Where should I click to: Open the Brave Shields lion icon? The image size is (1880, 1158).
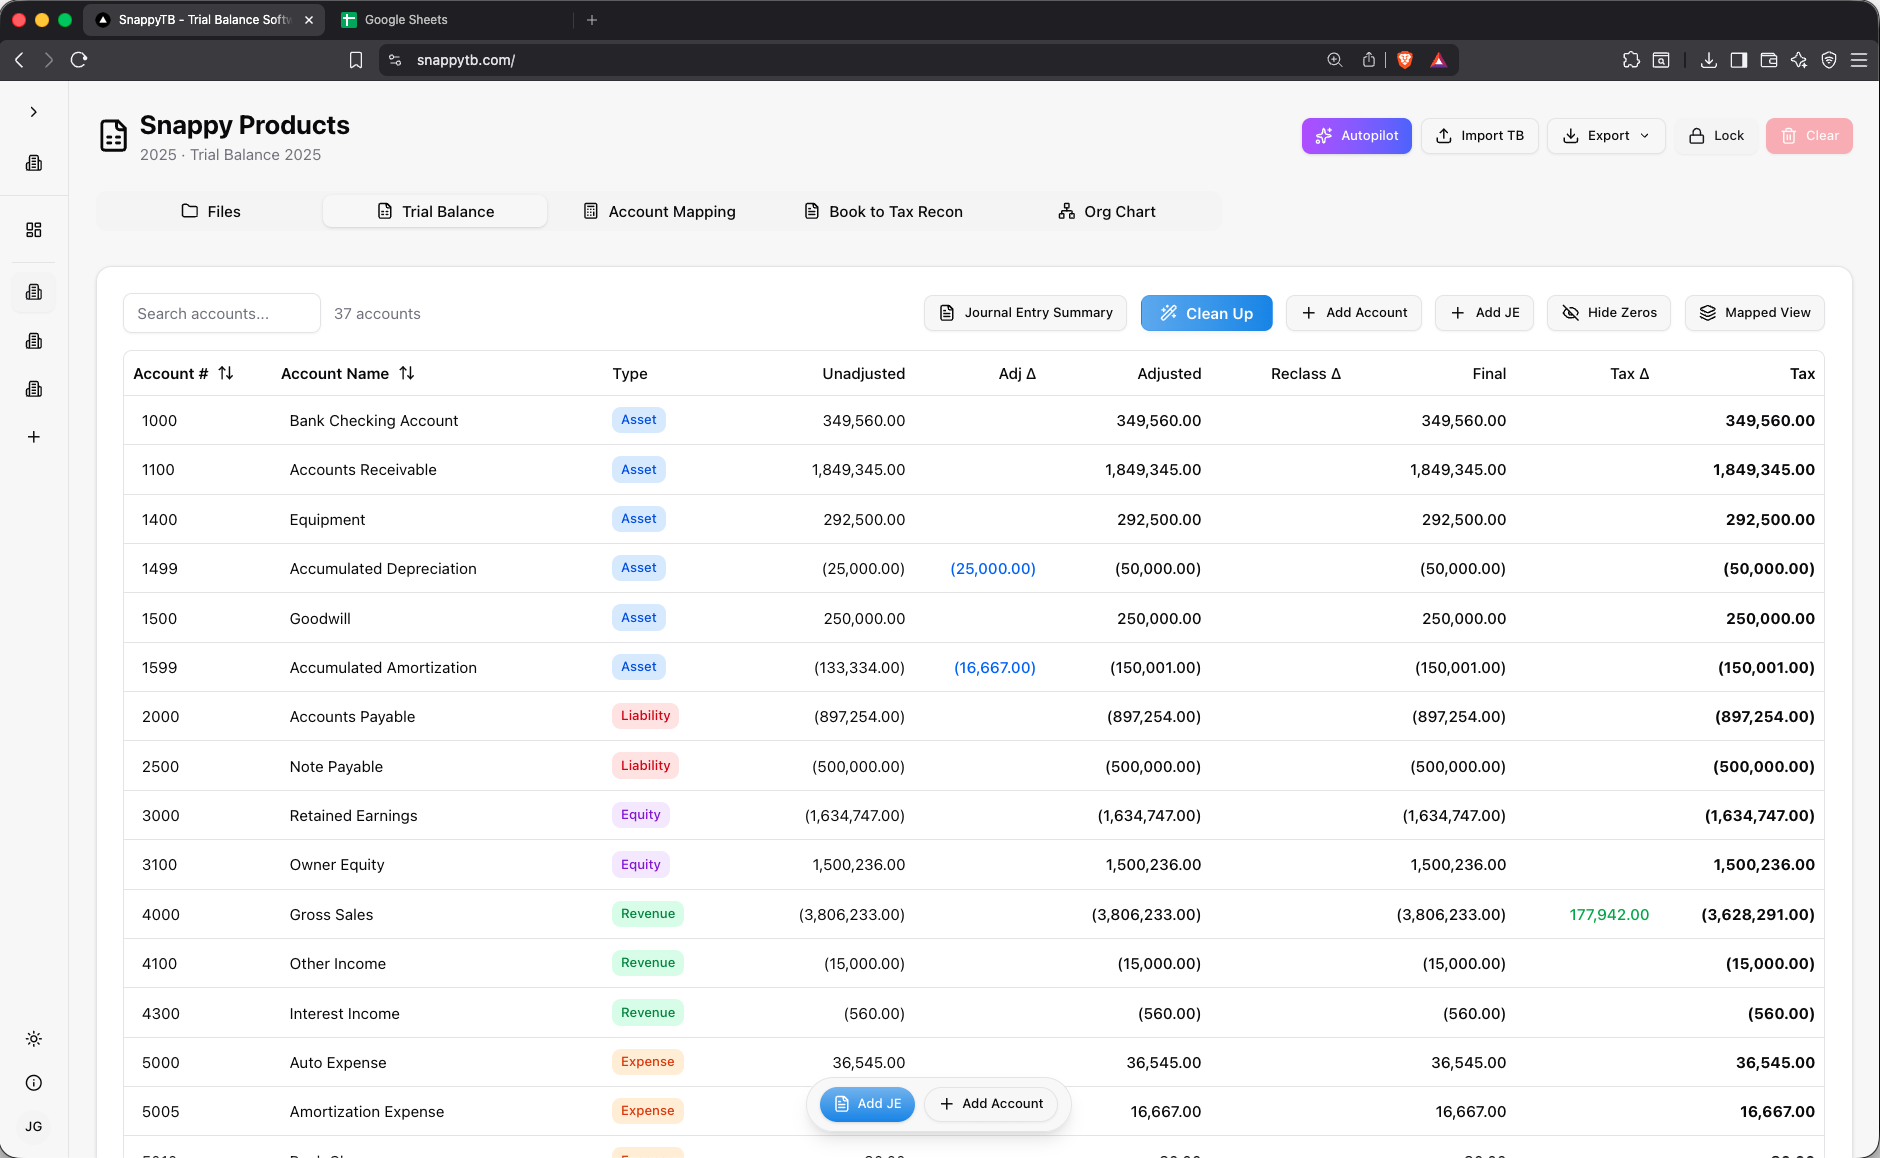(1405, 60)
